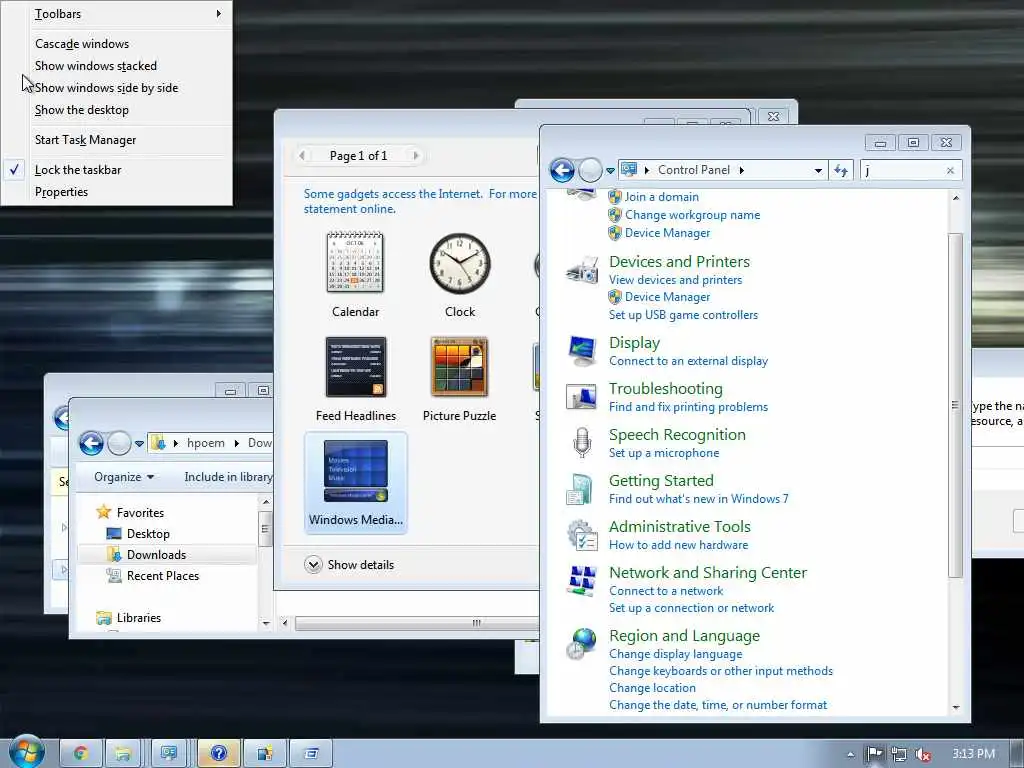Open recent locations dropdown in Explorer
The height and width of the screenshot is (768, 1024).
[139, 443]
